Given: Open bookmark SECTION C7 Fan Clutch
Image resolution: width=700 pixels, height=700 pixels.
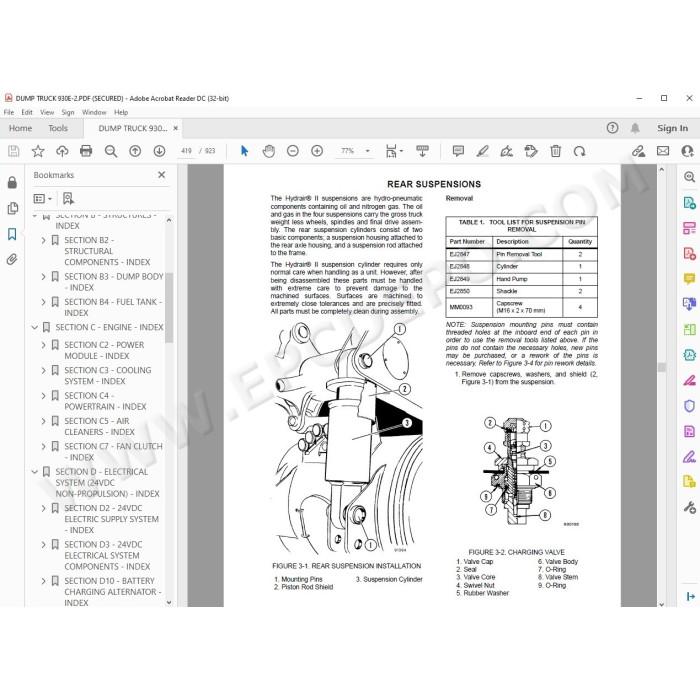Looking at the screenshot, I should click(x=113, y=452).
